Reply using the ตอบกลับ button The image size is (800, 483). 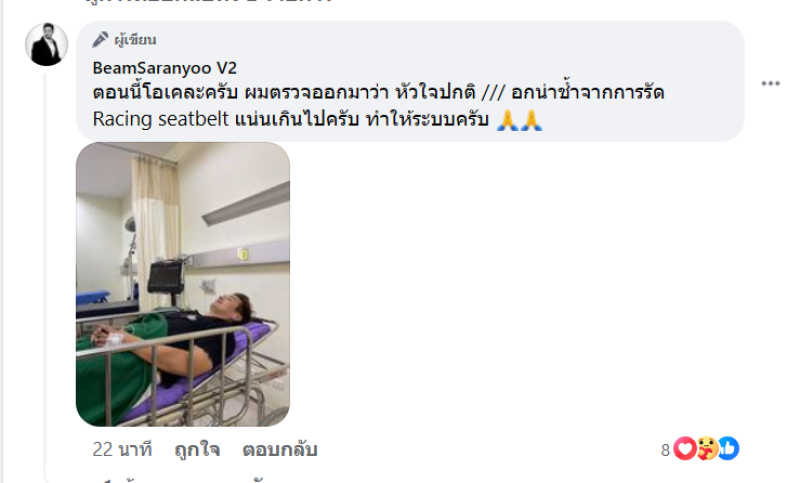(280, 450)
